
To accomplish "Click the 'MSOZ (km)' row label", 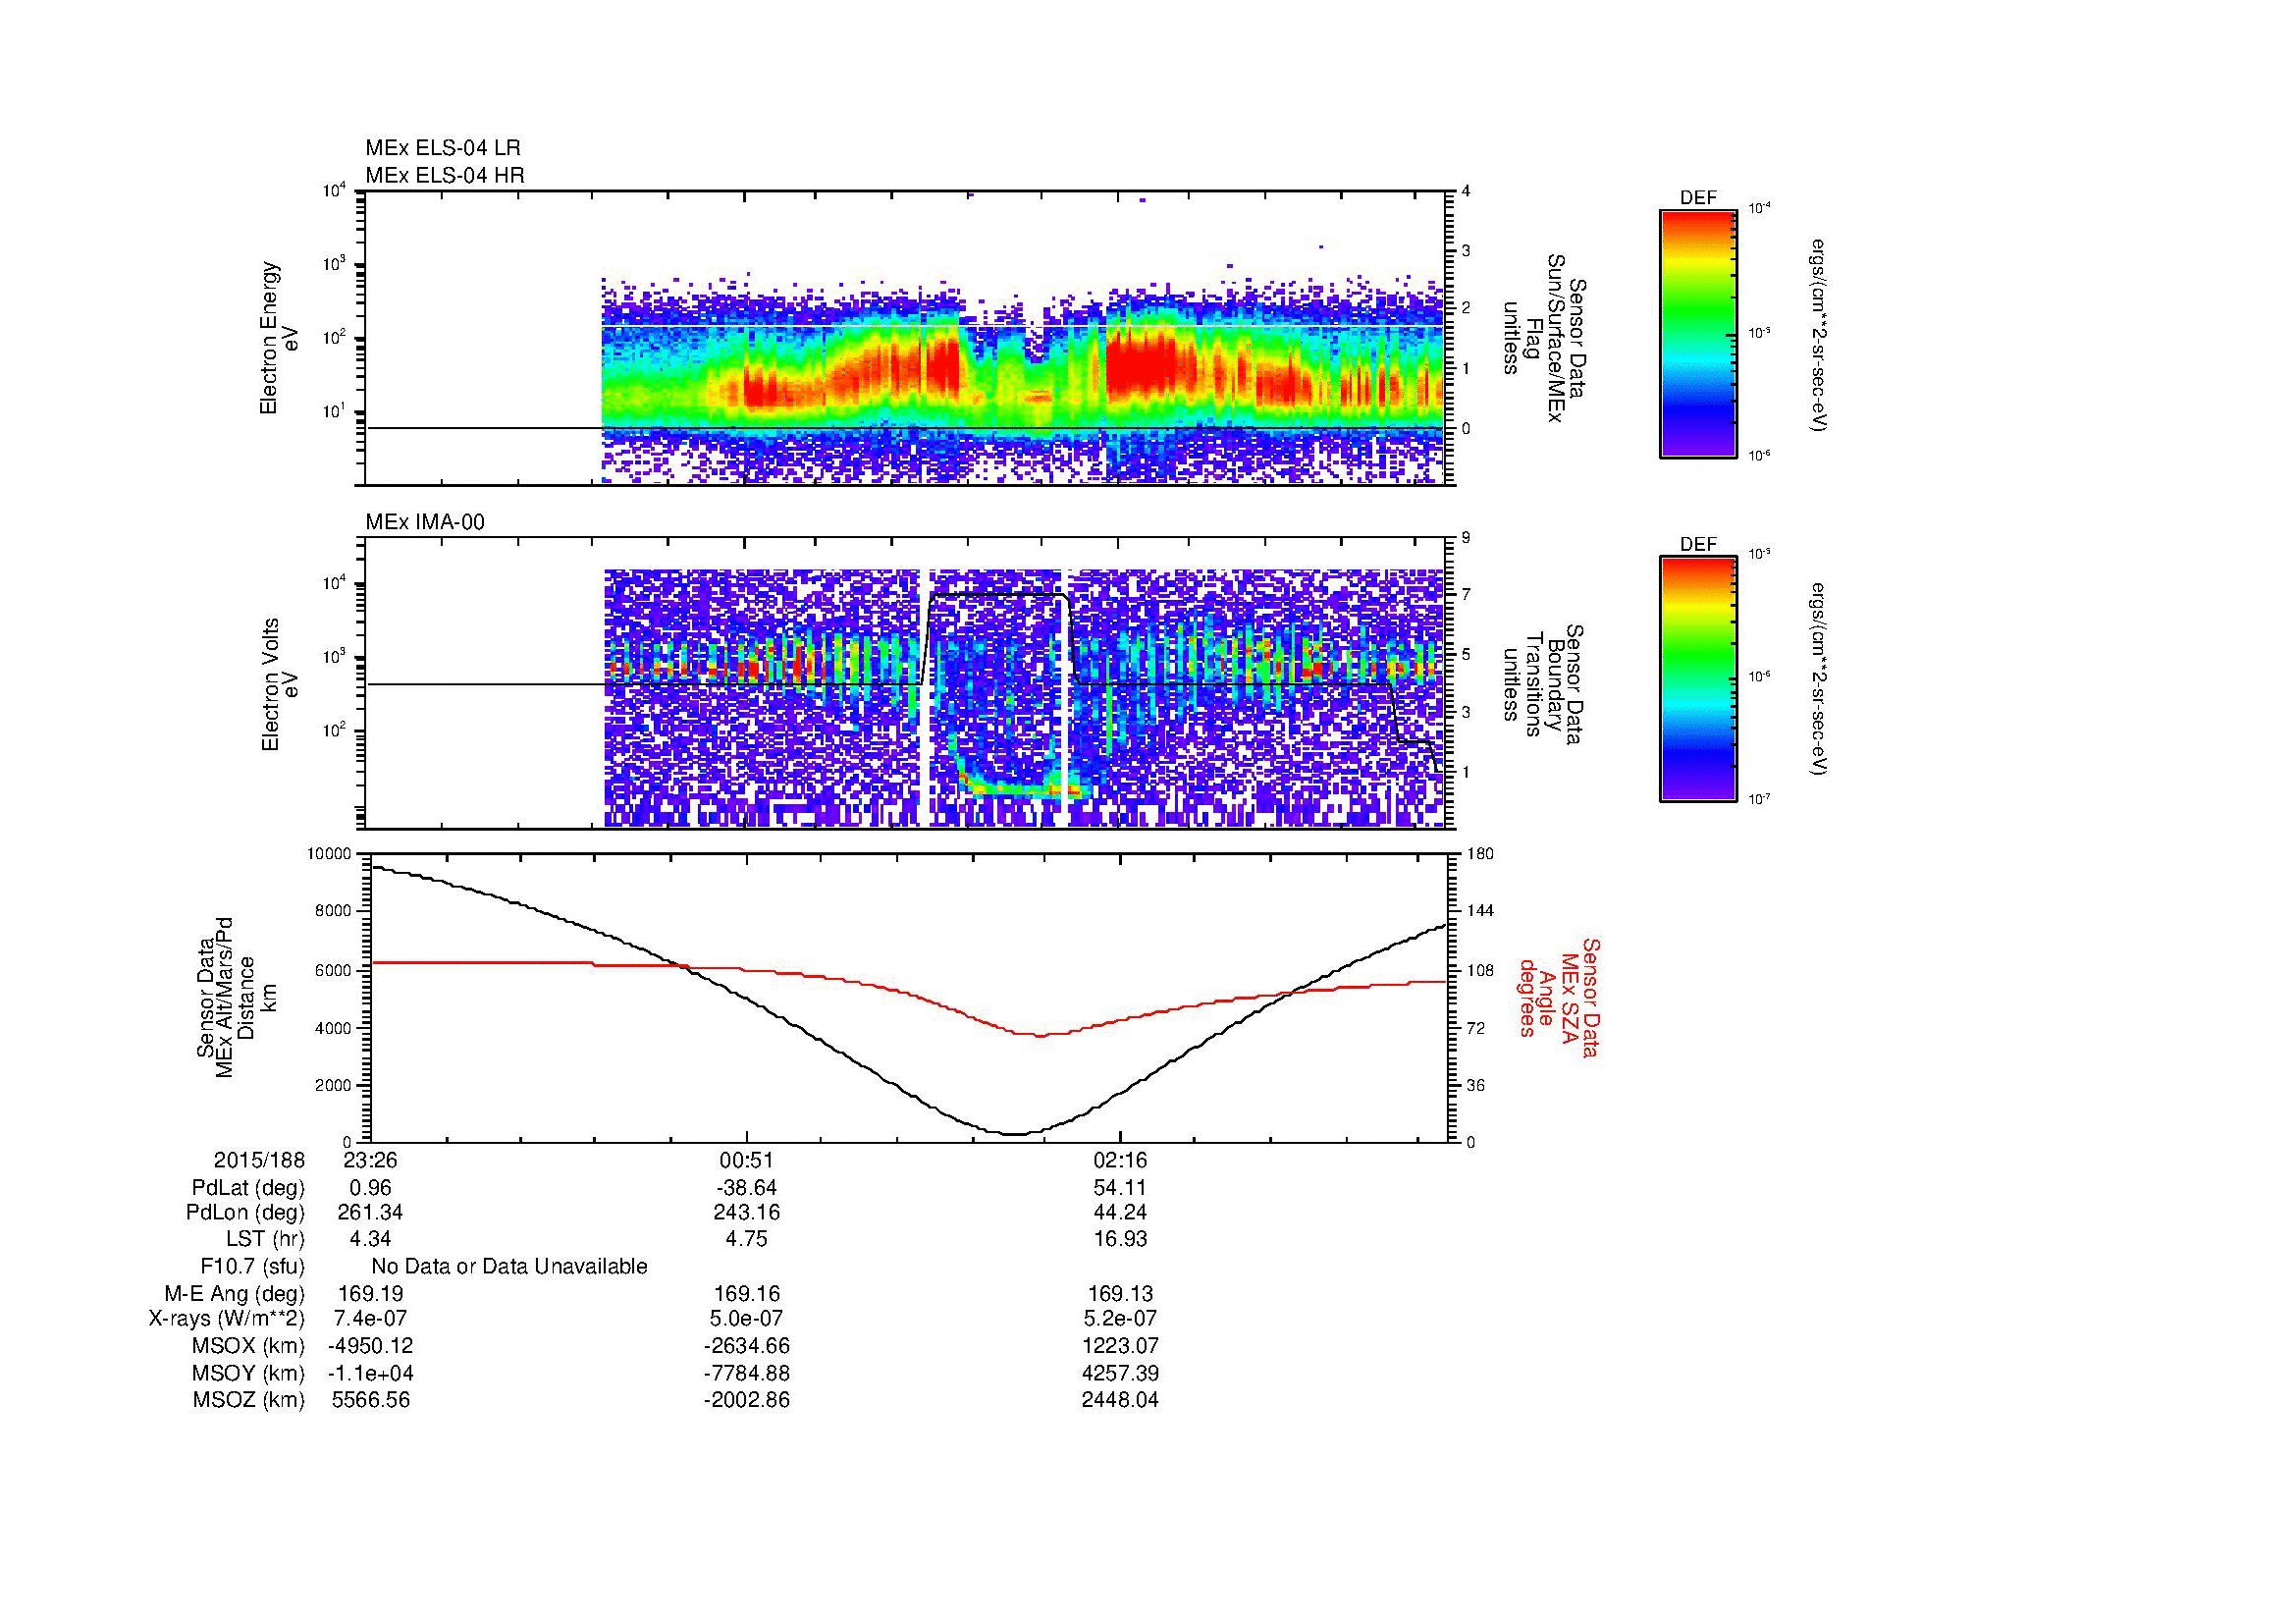I will [248, 1400].
